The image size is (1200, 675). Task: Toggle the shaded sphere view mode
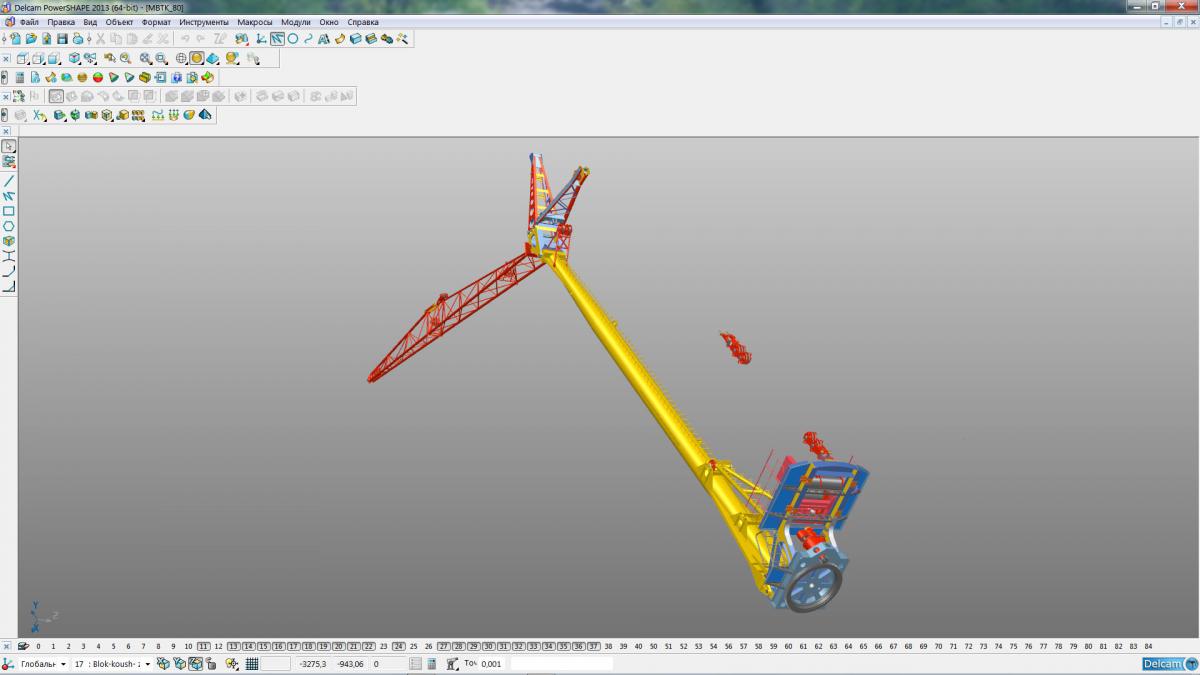pyautogui.click(x=197, y=58)
